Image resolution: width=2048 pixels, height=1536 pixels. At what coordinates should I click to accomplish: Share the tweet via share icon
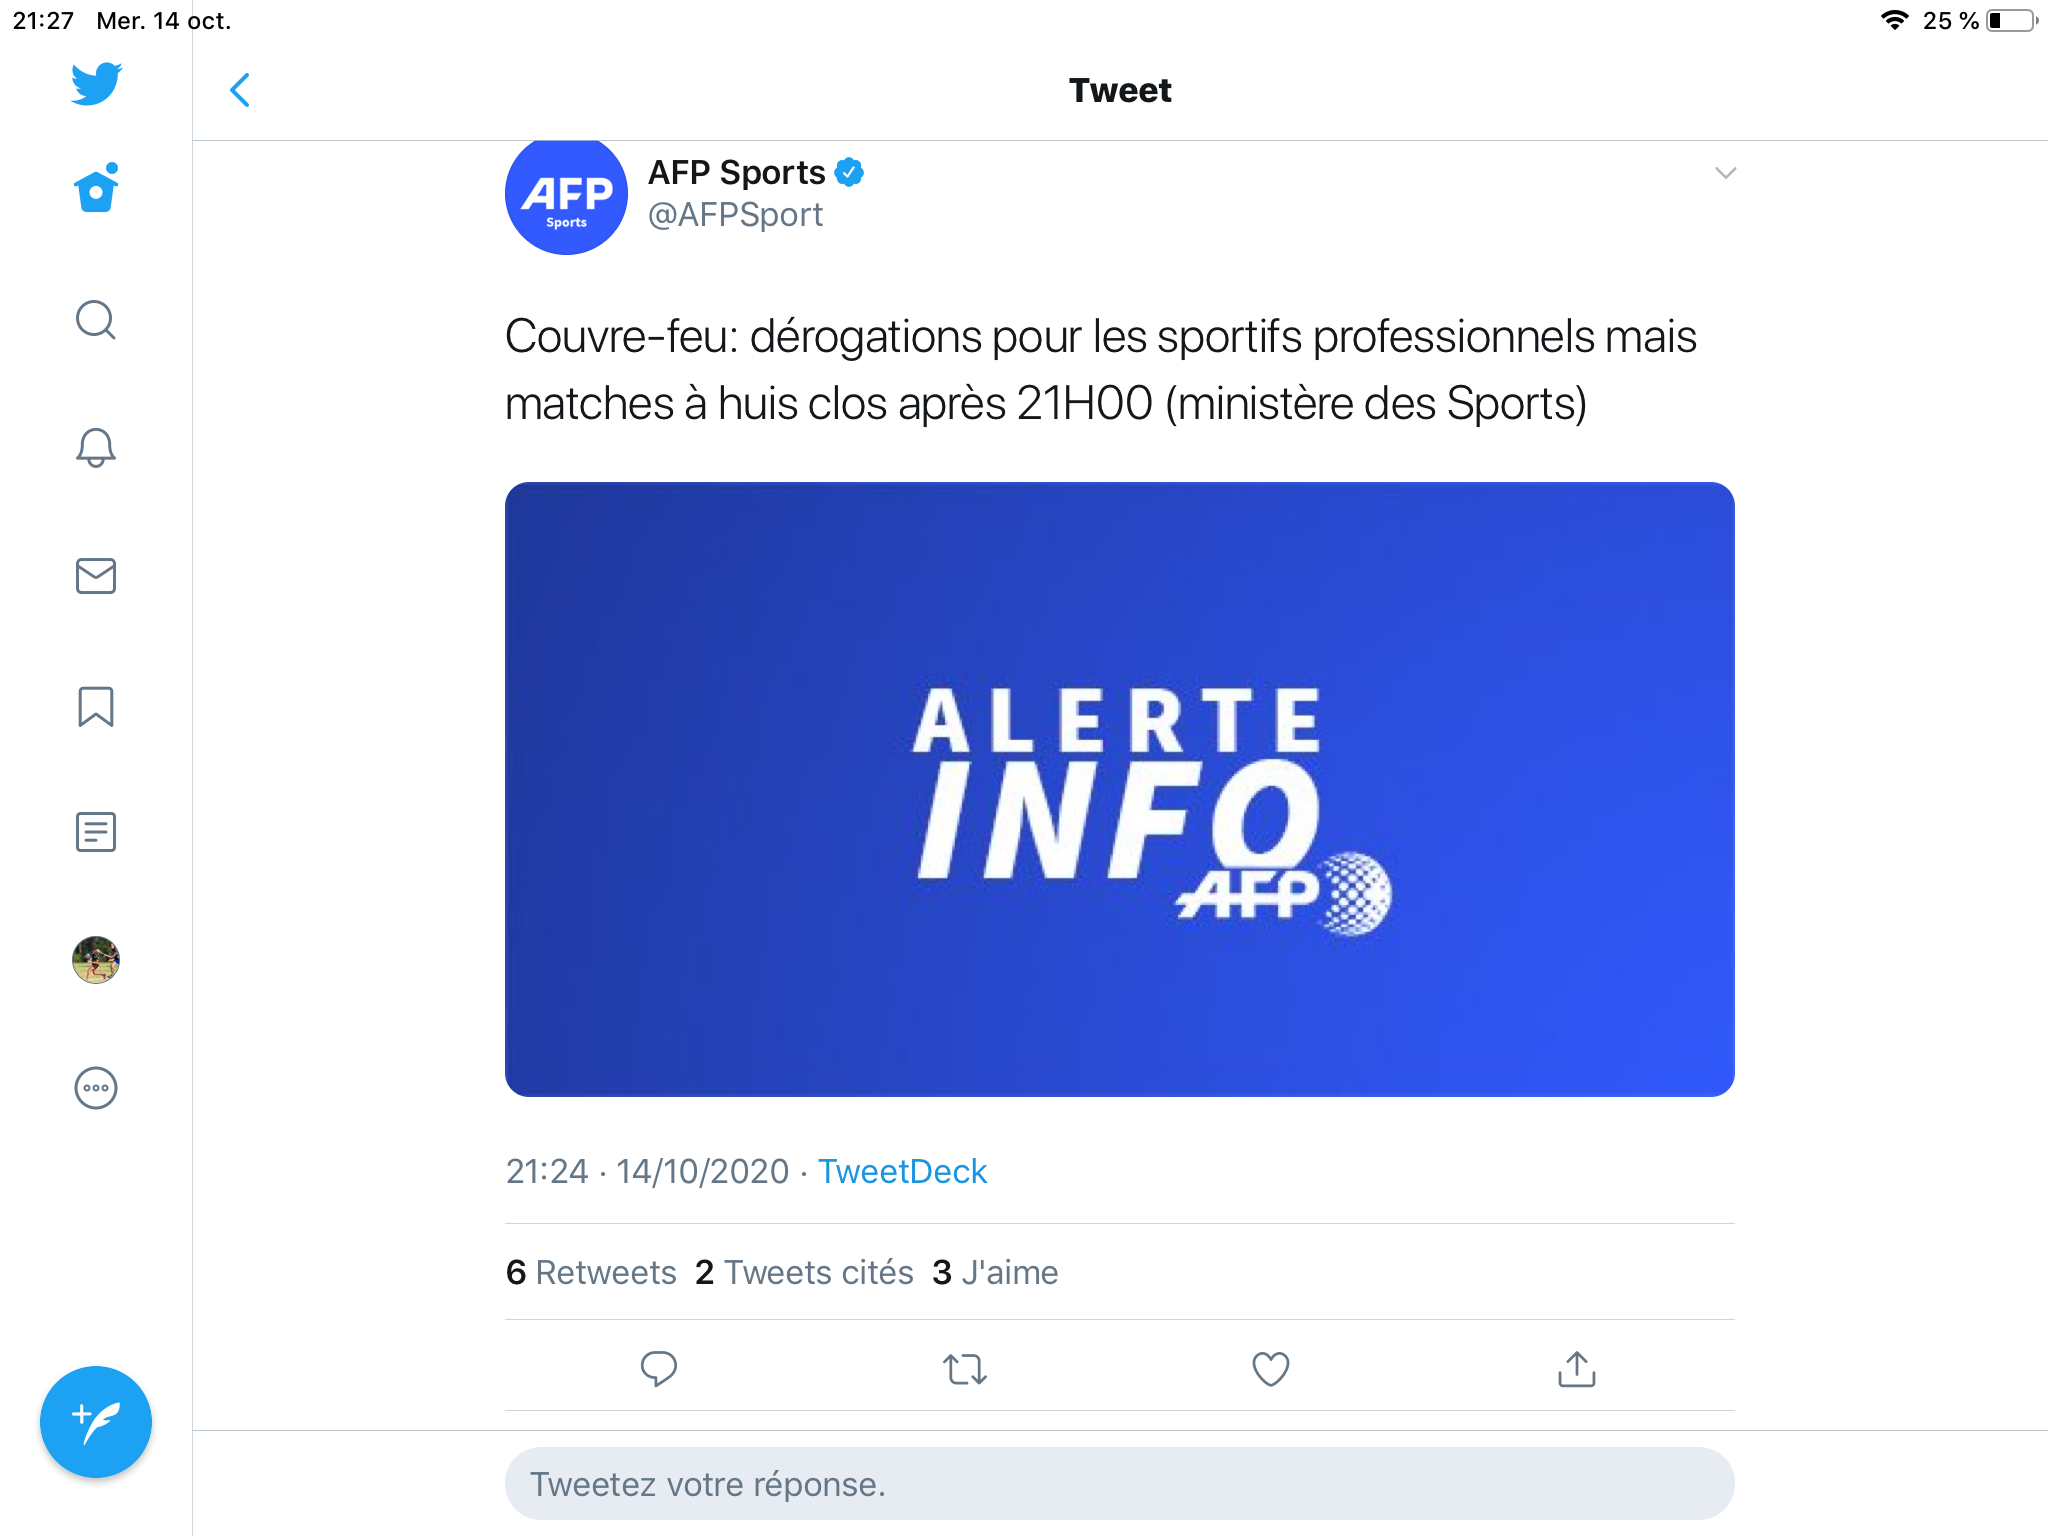tap(1576, 1368)
